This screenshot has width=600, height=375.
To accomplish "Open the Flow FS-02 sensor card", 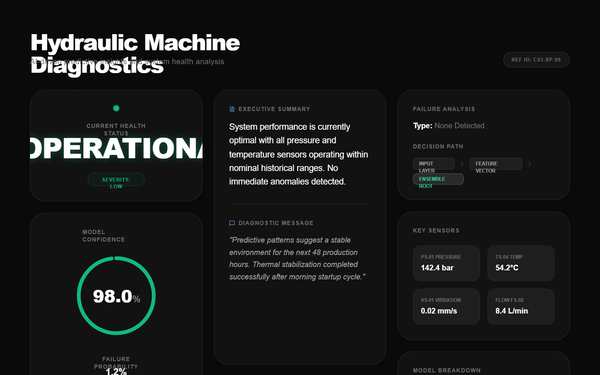I will (x=521, y=307).
